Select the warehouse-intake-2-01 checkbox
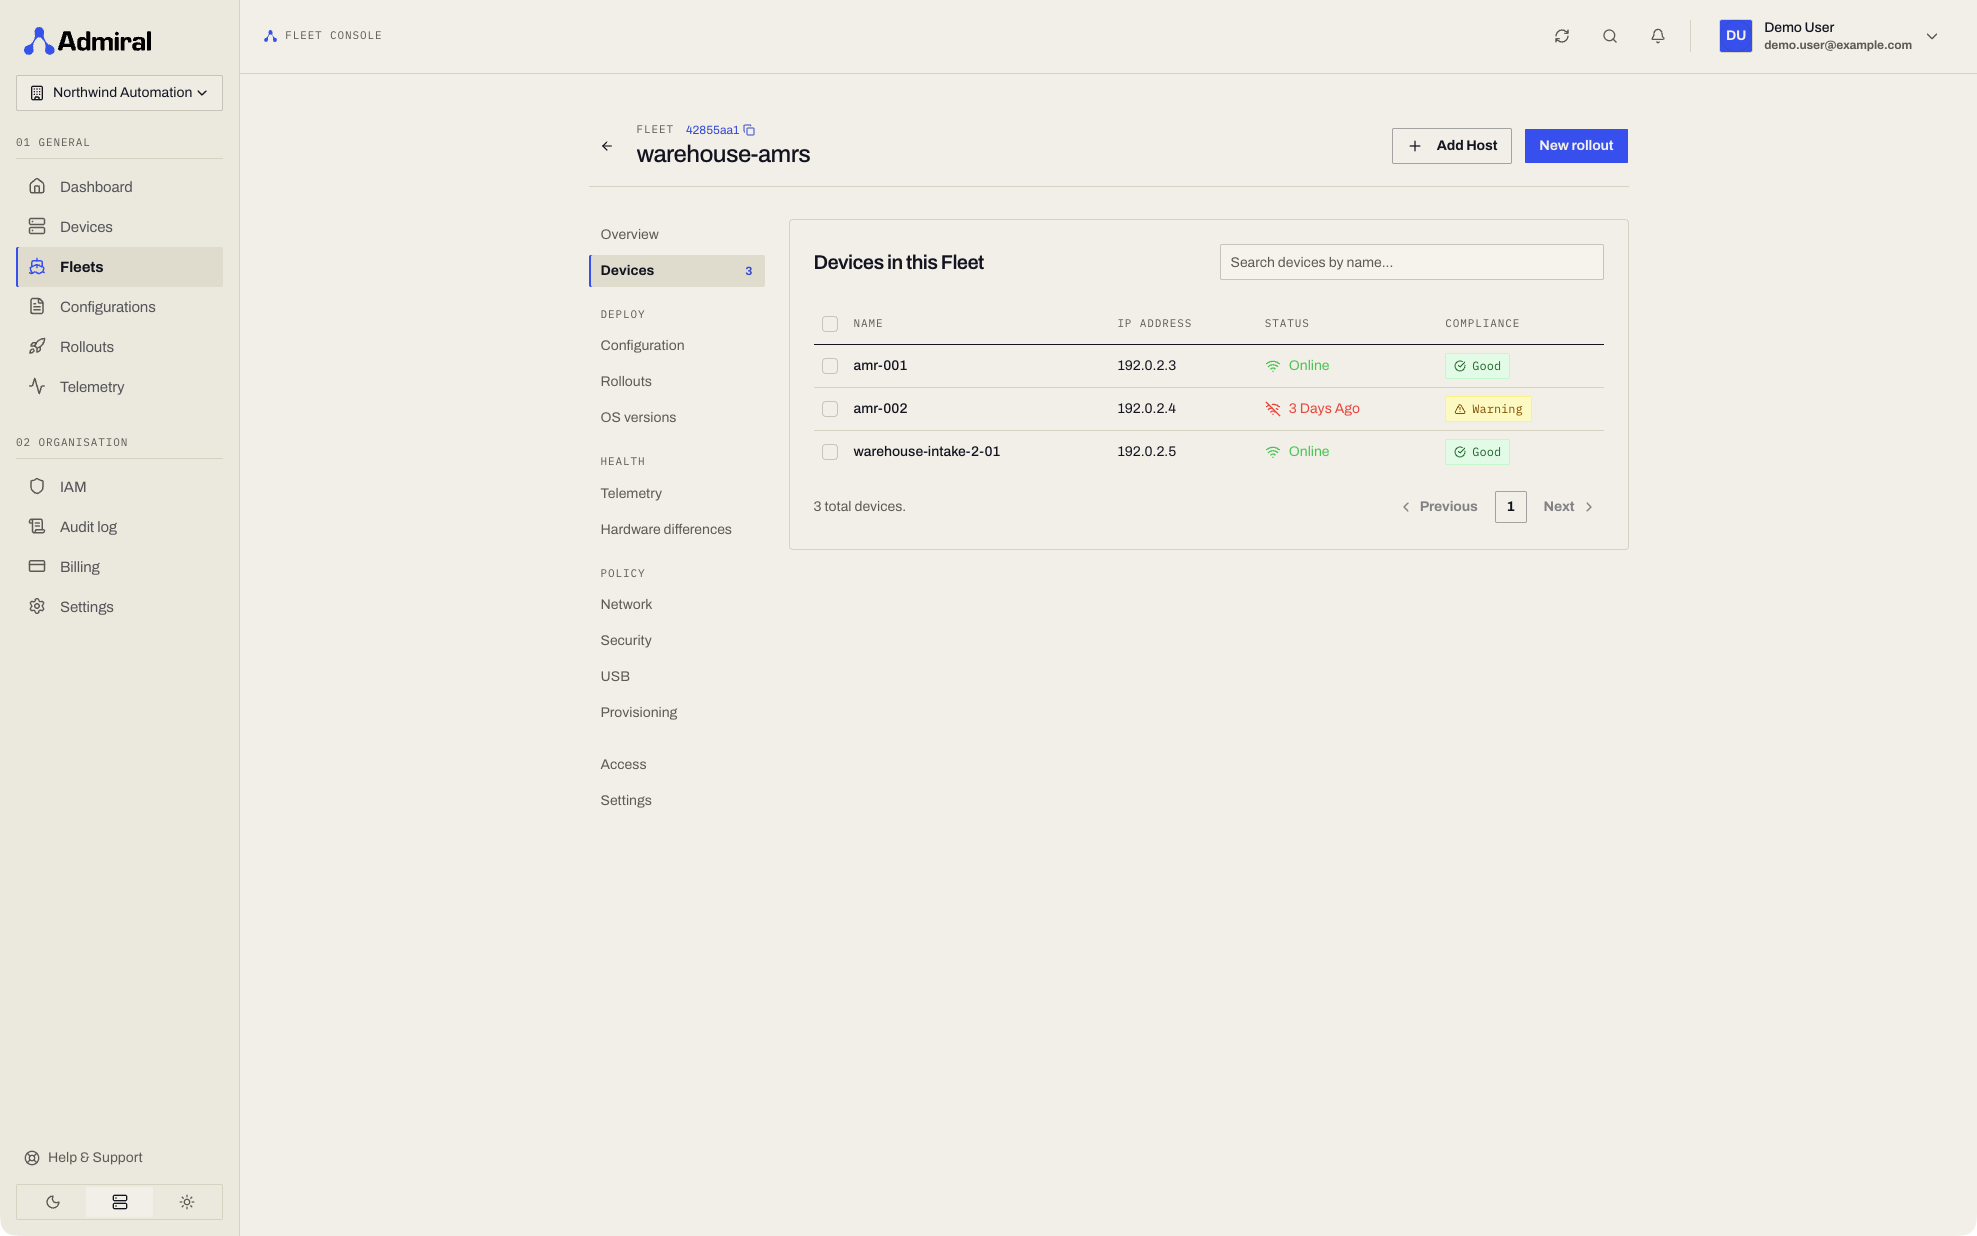The height and width of the screenshot is (1236, 1977). pyautogui.click(x=830, y=452)
